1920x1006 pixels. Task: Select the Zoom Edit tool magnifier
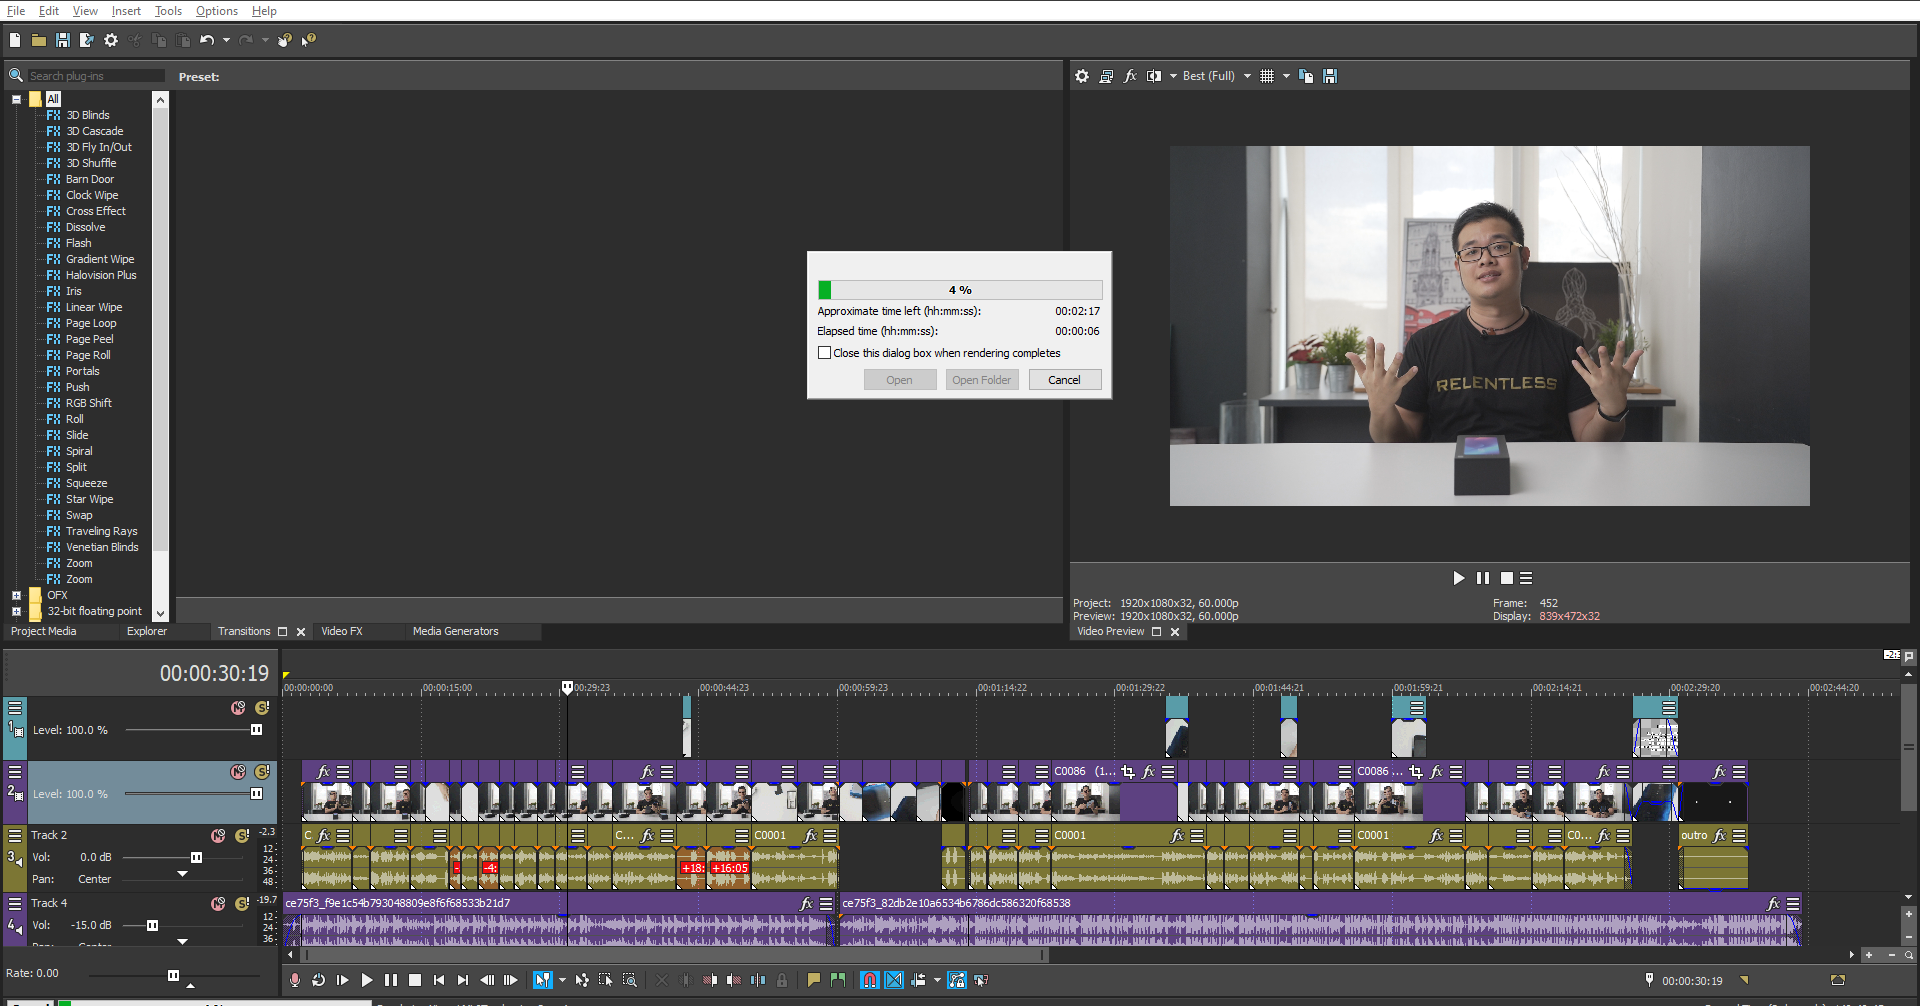click(630, 980)
